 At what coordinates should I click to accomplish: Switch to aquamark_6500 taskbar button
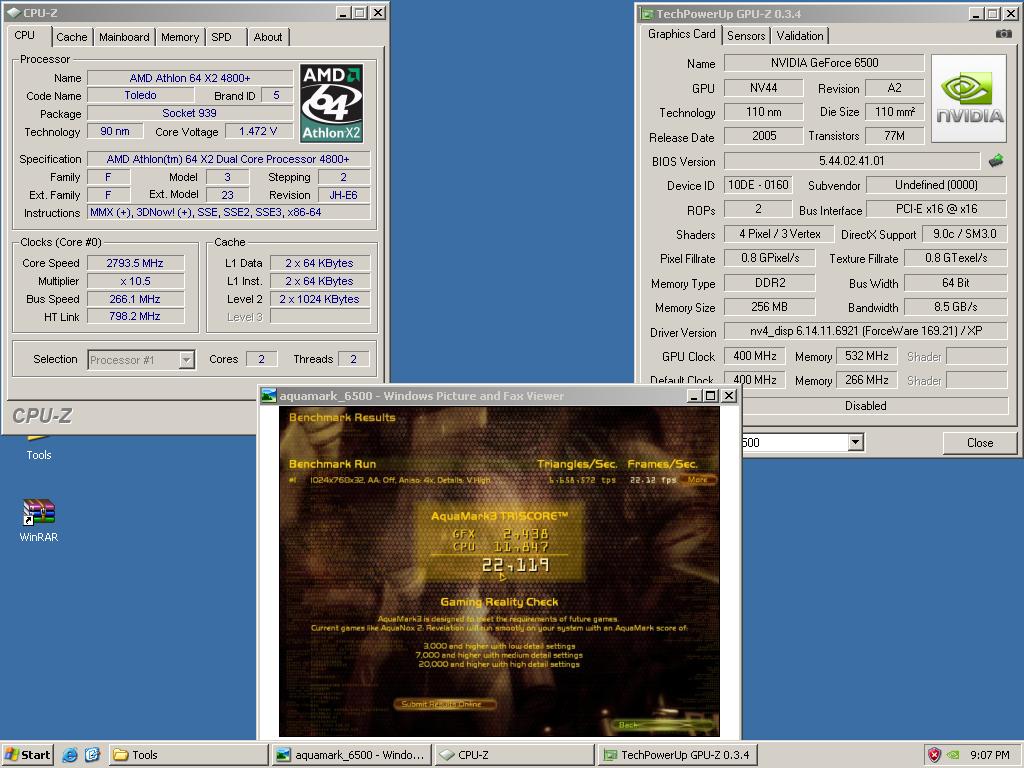(351, 755)
